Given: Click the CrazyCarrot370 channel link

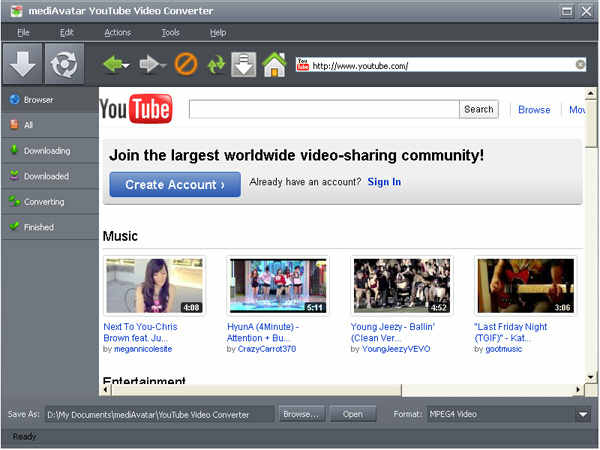Looking at the screenshot, I should [x=267, y=349].
